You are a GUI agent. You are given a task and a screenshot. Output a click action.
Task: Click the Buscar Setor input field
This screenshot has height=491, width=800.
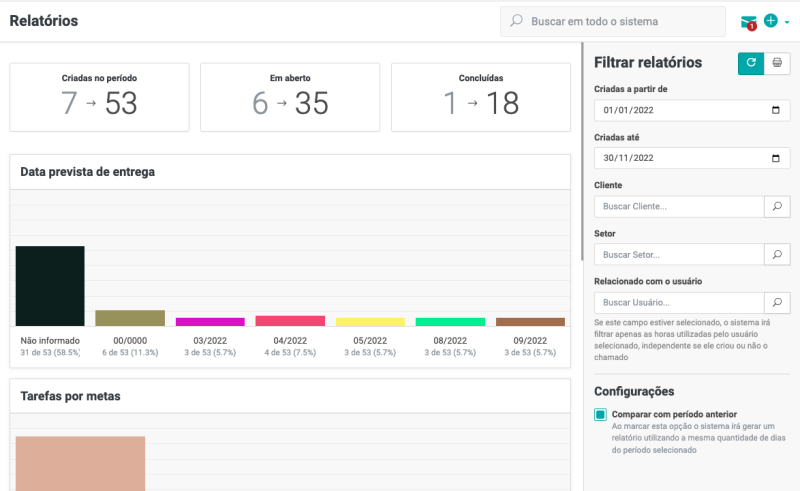click(x=678, y=254)
